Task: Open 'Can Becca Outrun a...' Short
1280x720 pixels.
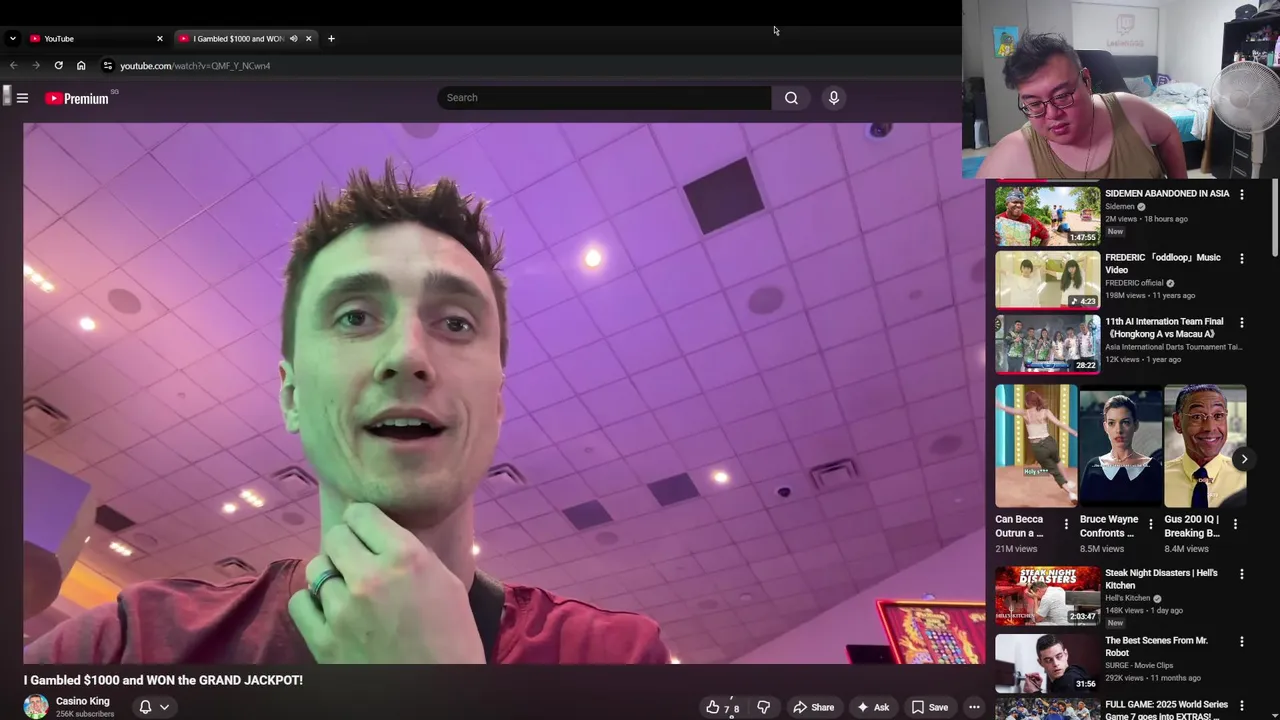Action: pos(1036,446)
